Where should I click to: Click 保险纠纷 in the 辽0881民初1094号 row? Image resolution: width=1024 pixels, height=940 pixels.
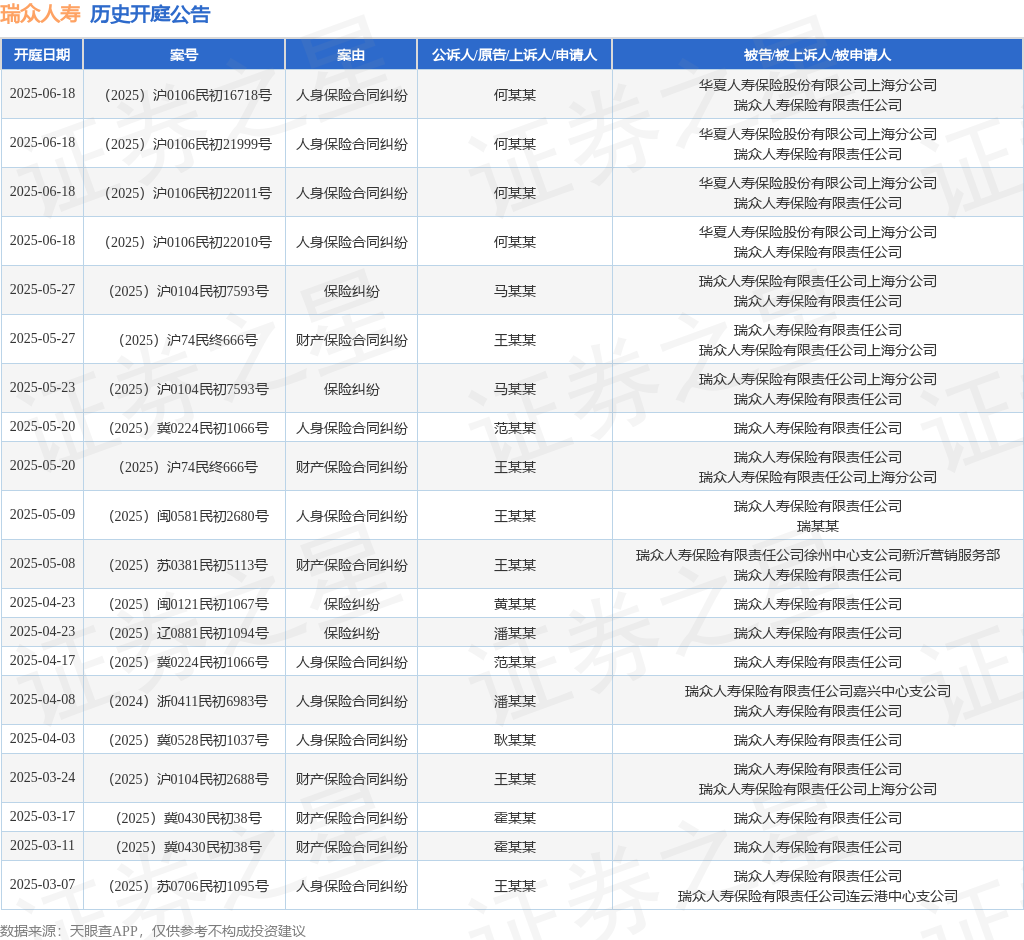351,633
